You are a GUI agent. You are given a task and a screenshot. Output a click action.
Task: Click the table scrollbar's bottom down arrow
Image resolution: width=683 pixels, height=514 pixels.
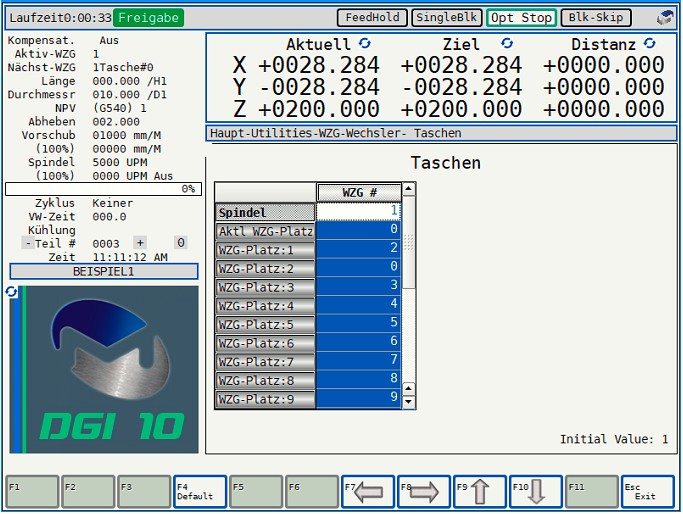pyautogui.click(x=408, y=402)
